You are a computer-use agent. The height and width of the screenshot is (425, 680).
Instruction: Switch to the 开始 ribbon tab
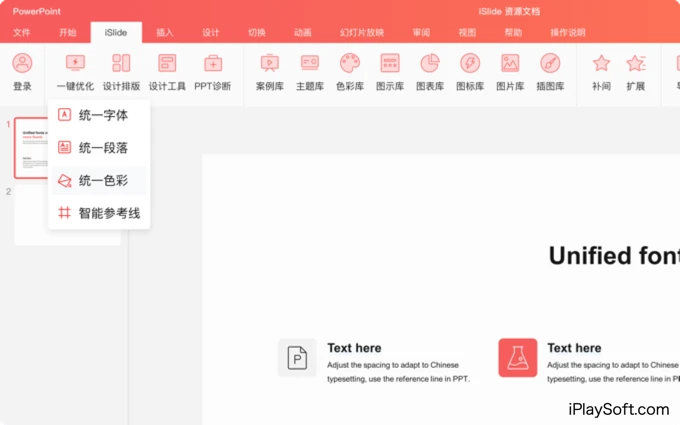coord(68,33)
